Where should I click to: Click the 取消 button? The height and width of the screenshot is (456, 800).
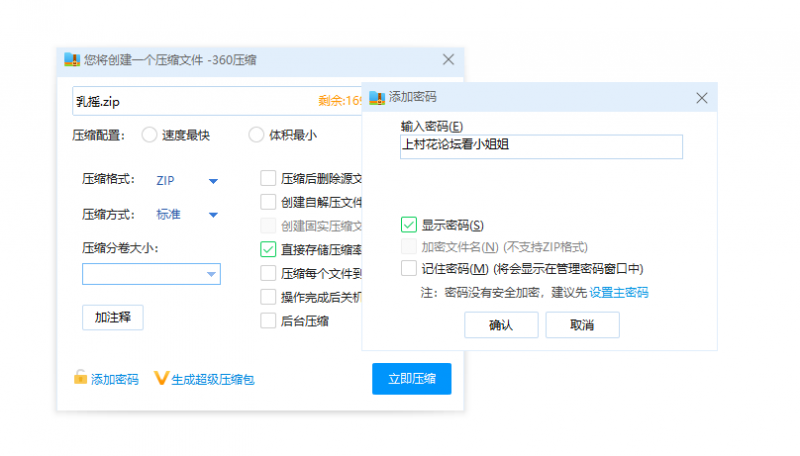[582, 325]
